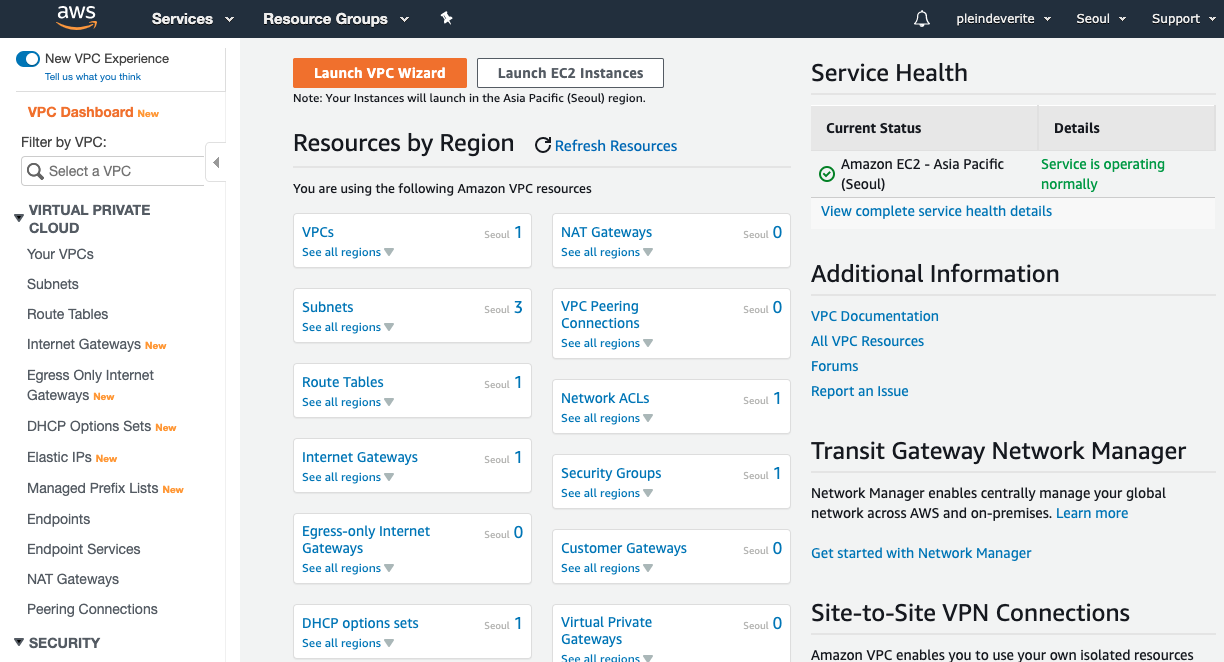The image size is (1224, 662).
Task: Click the AWS logo home icon
Action: [x=76, y=17]
